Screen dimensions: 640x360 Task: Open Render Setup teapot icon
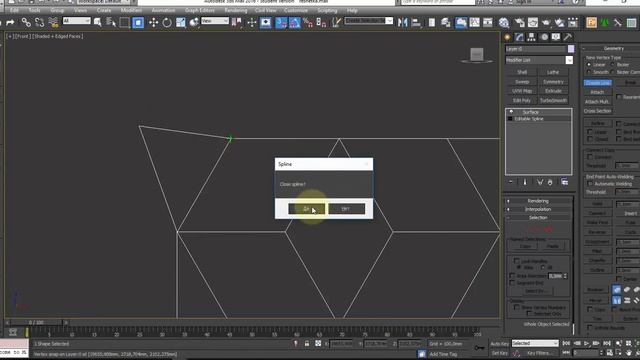519,22
